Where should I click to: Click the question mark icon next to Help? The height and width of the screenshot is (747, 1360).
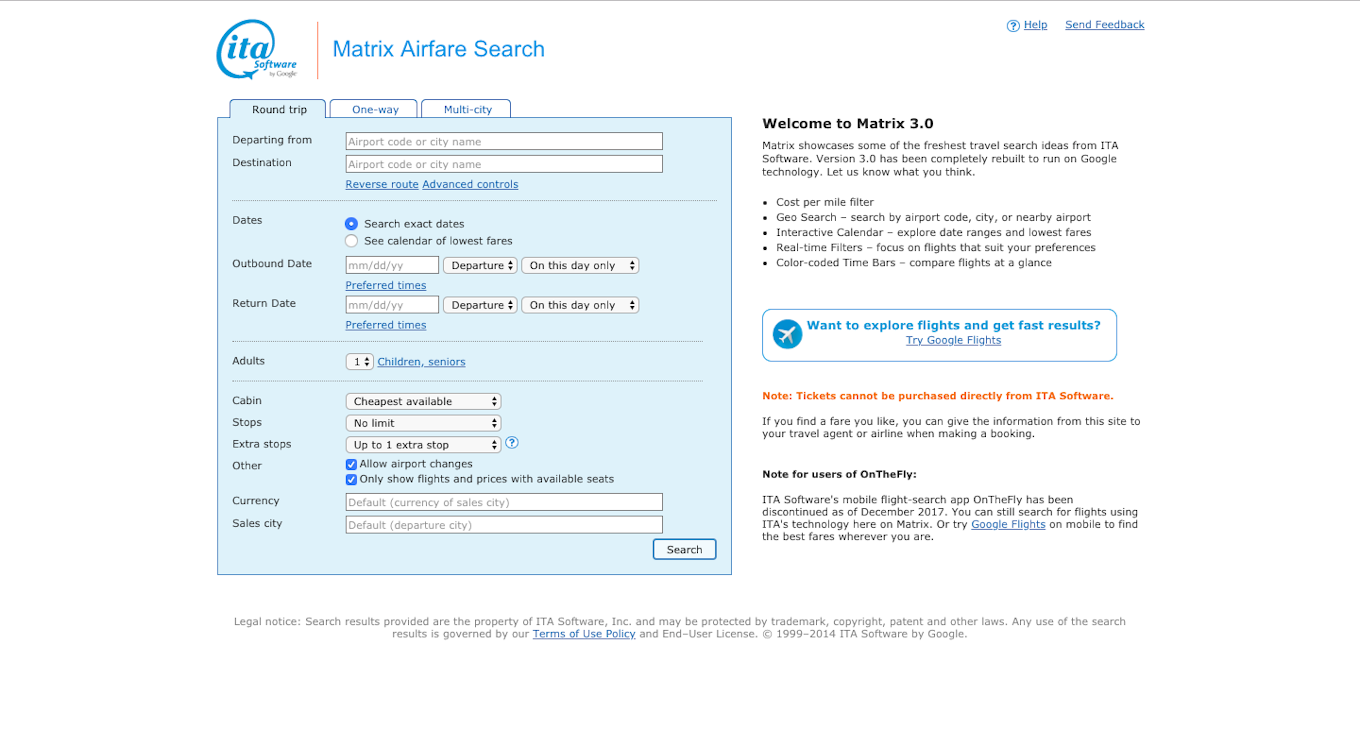(x=1013, y=26)
